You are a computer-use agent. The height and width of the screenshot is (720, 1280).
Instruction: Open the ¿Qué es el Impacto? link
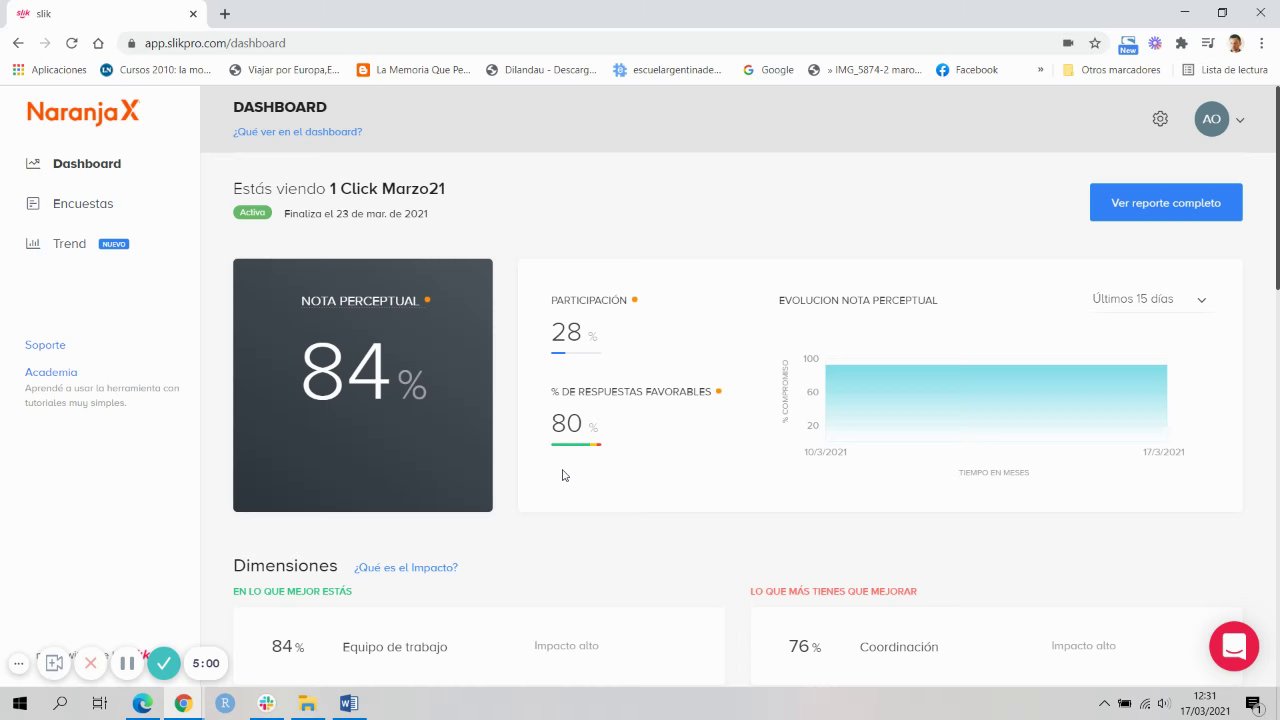pyautogui.click(x=406, y=567)
